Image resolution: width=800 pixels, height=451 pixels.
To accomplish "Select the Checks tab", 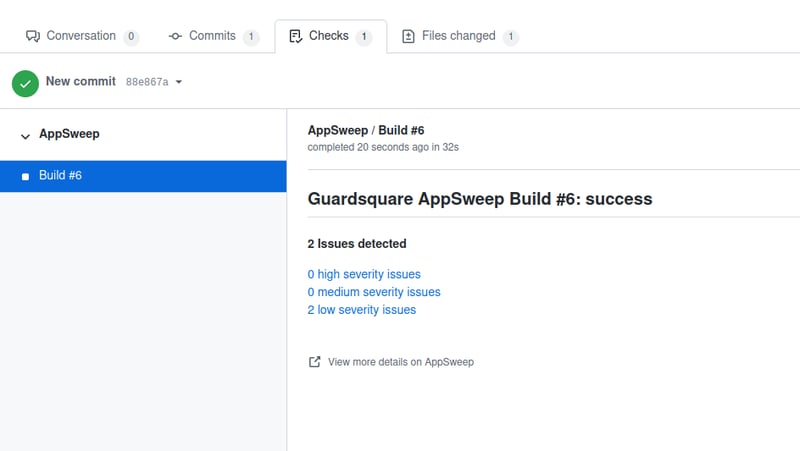I will (x=331, y=36).
